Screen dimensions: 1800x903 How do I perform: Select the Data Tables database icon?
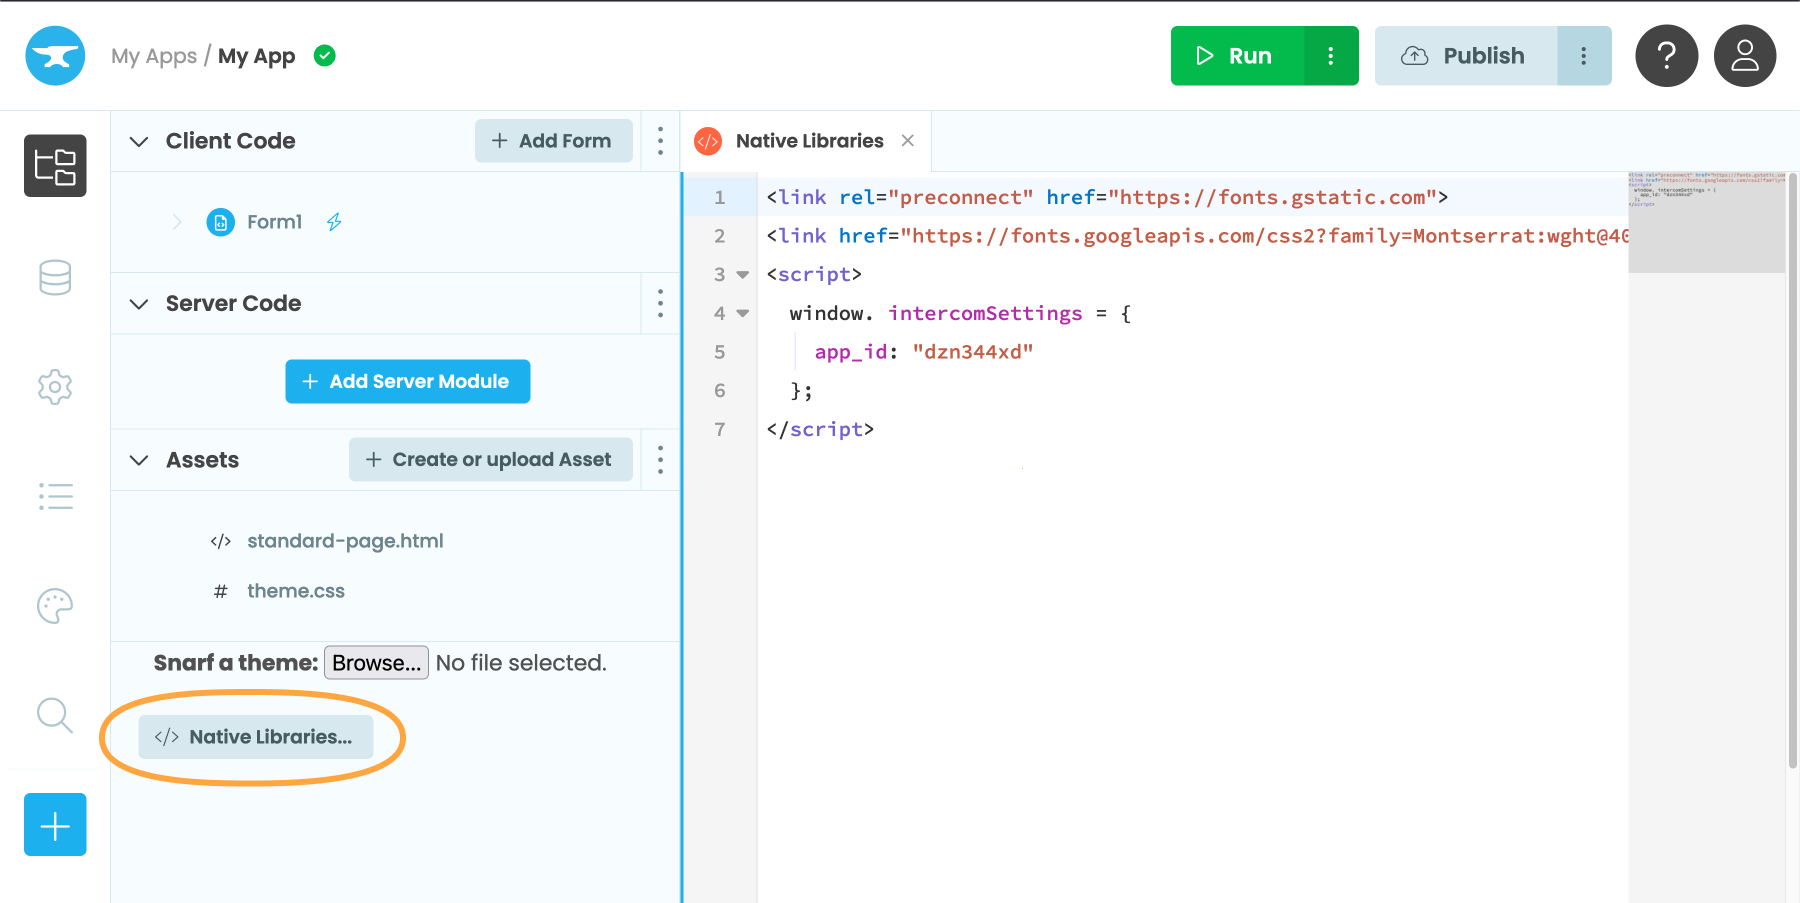[x=55, y=277]
